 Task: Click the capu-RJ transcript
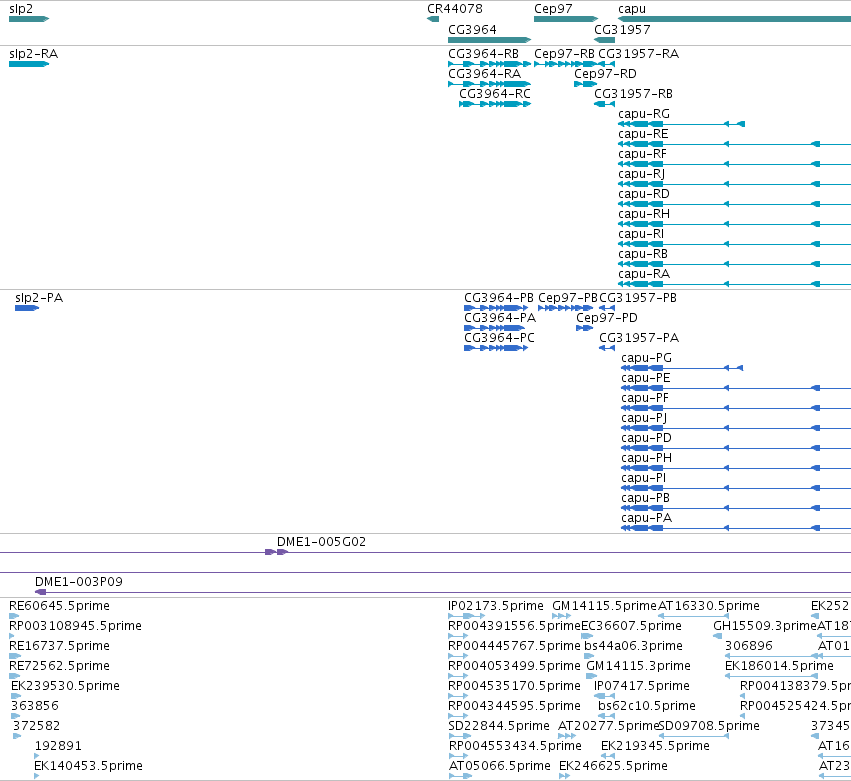[x=734, y=185]
